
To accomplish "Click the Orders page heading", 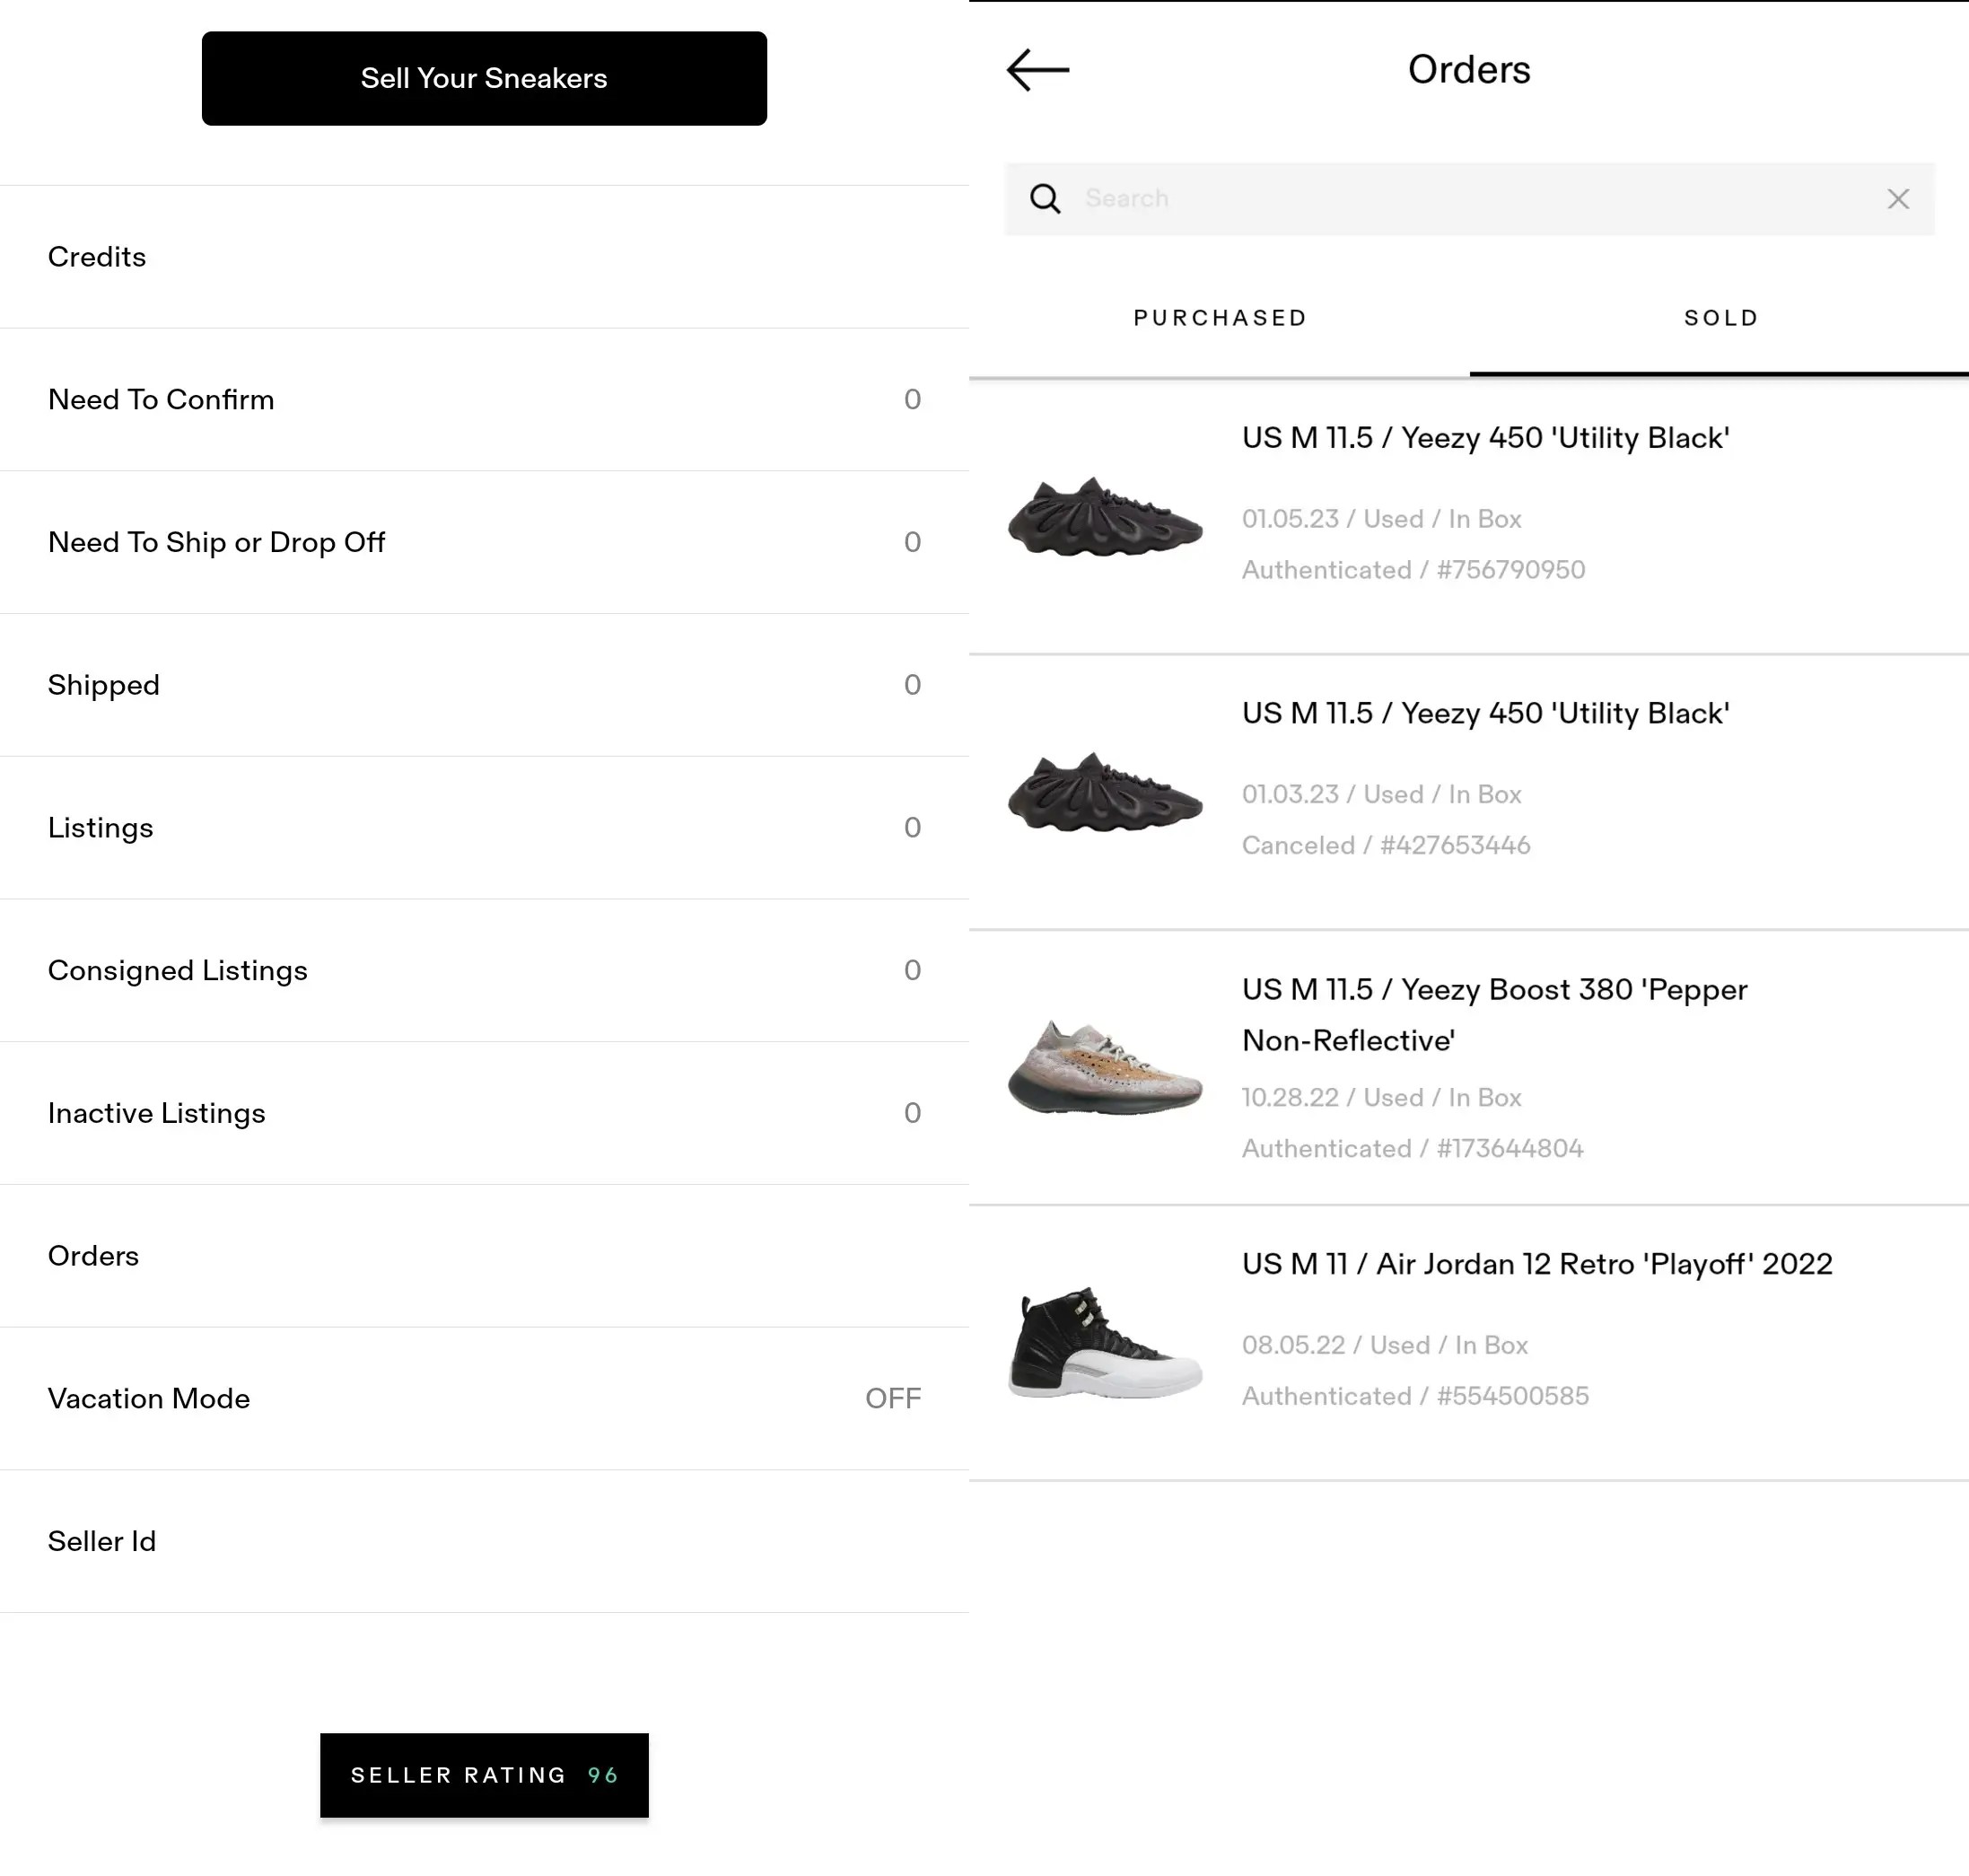I will [x=1469, y=69].
